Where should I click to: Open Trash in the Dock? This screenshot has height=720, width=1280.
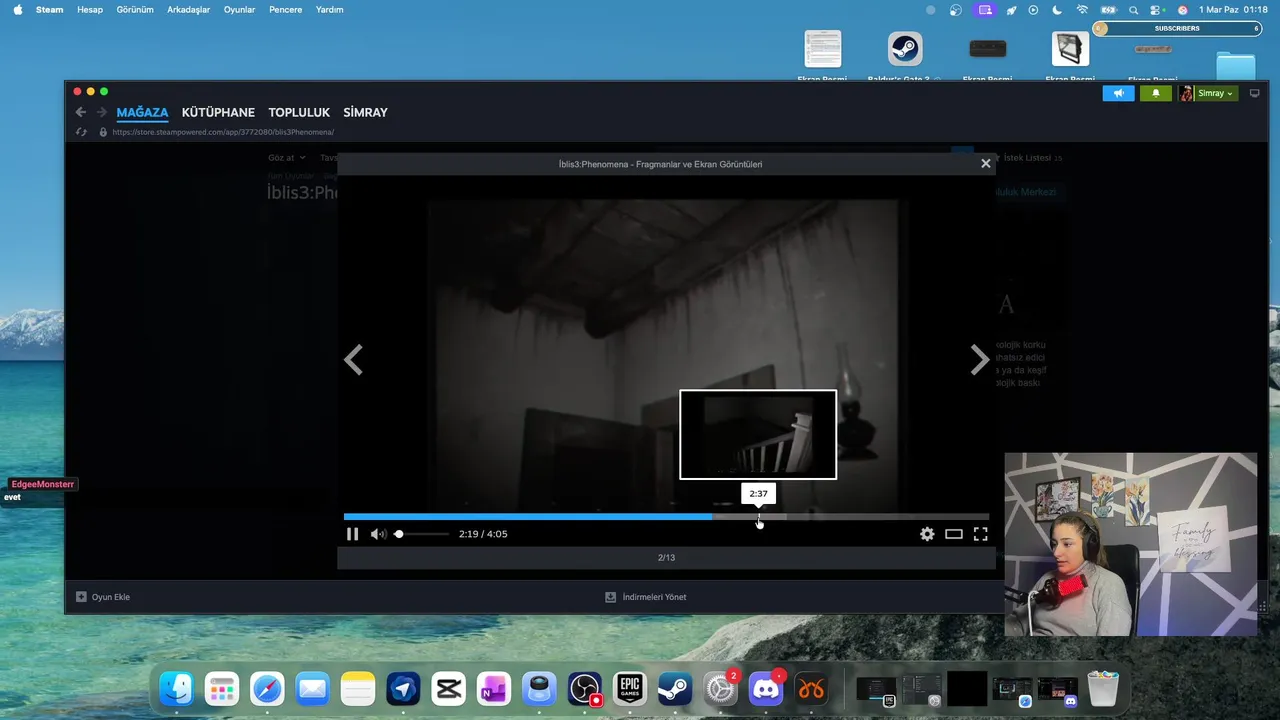click(1103, 689)
